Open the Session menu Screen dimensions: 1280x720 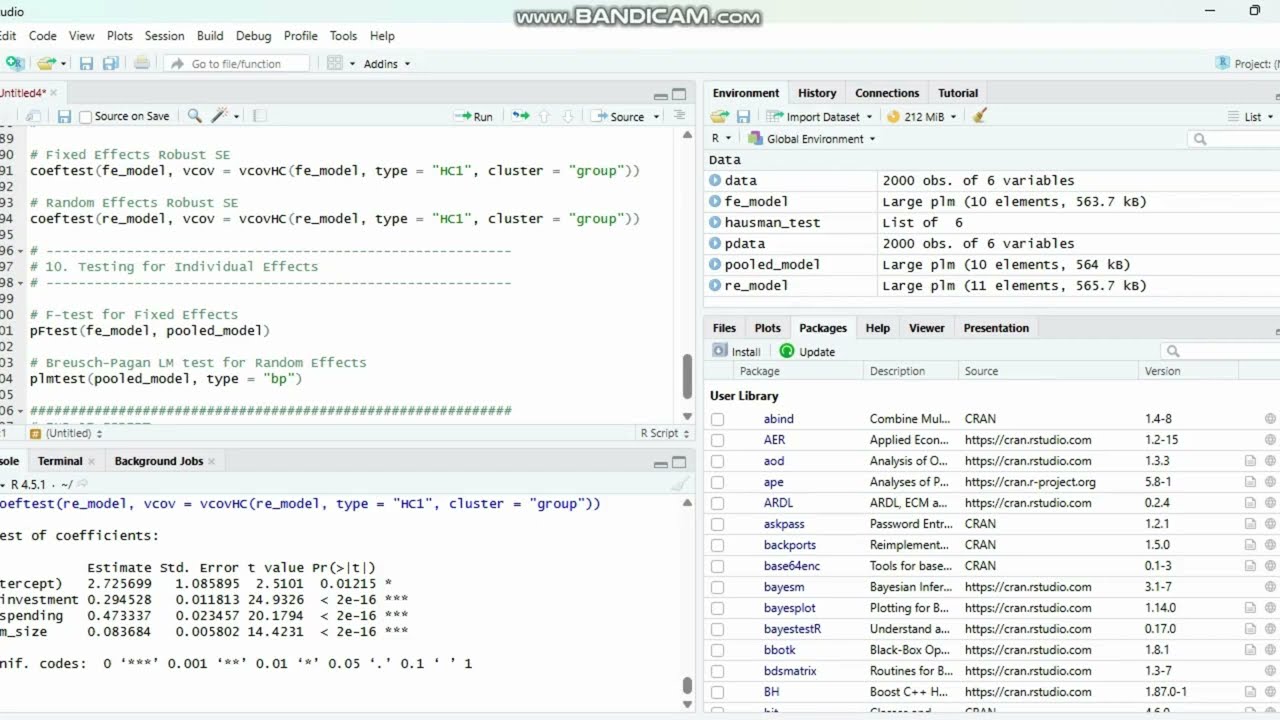coord(164,35)
